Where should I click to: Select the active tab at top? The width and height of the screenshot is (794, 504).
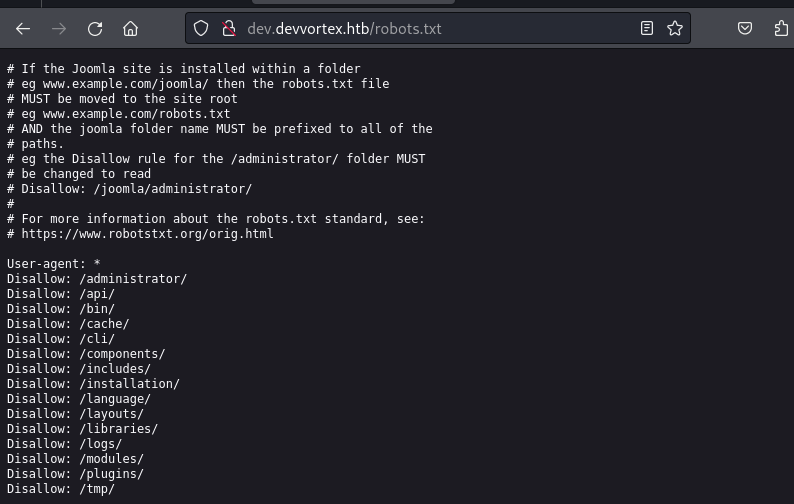point(353,2)
